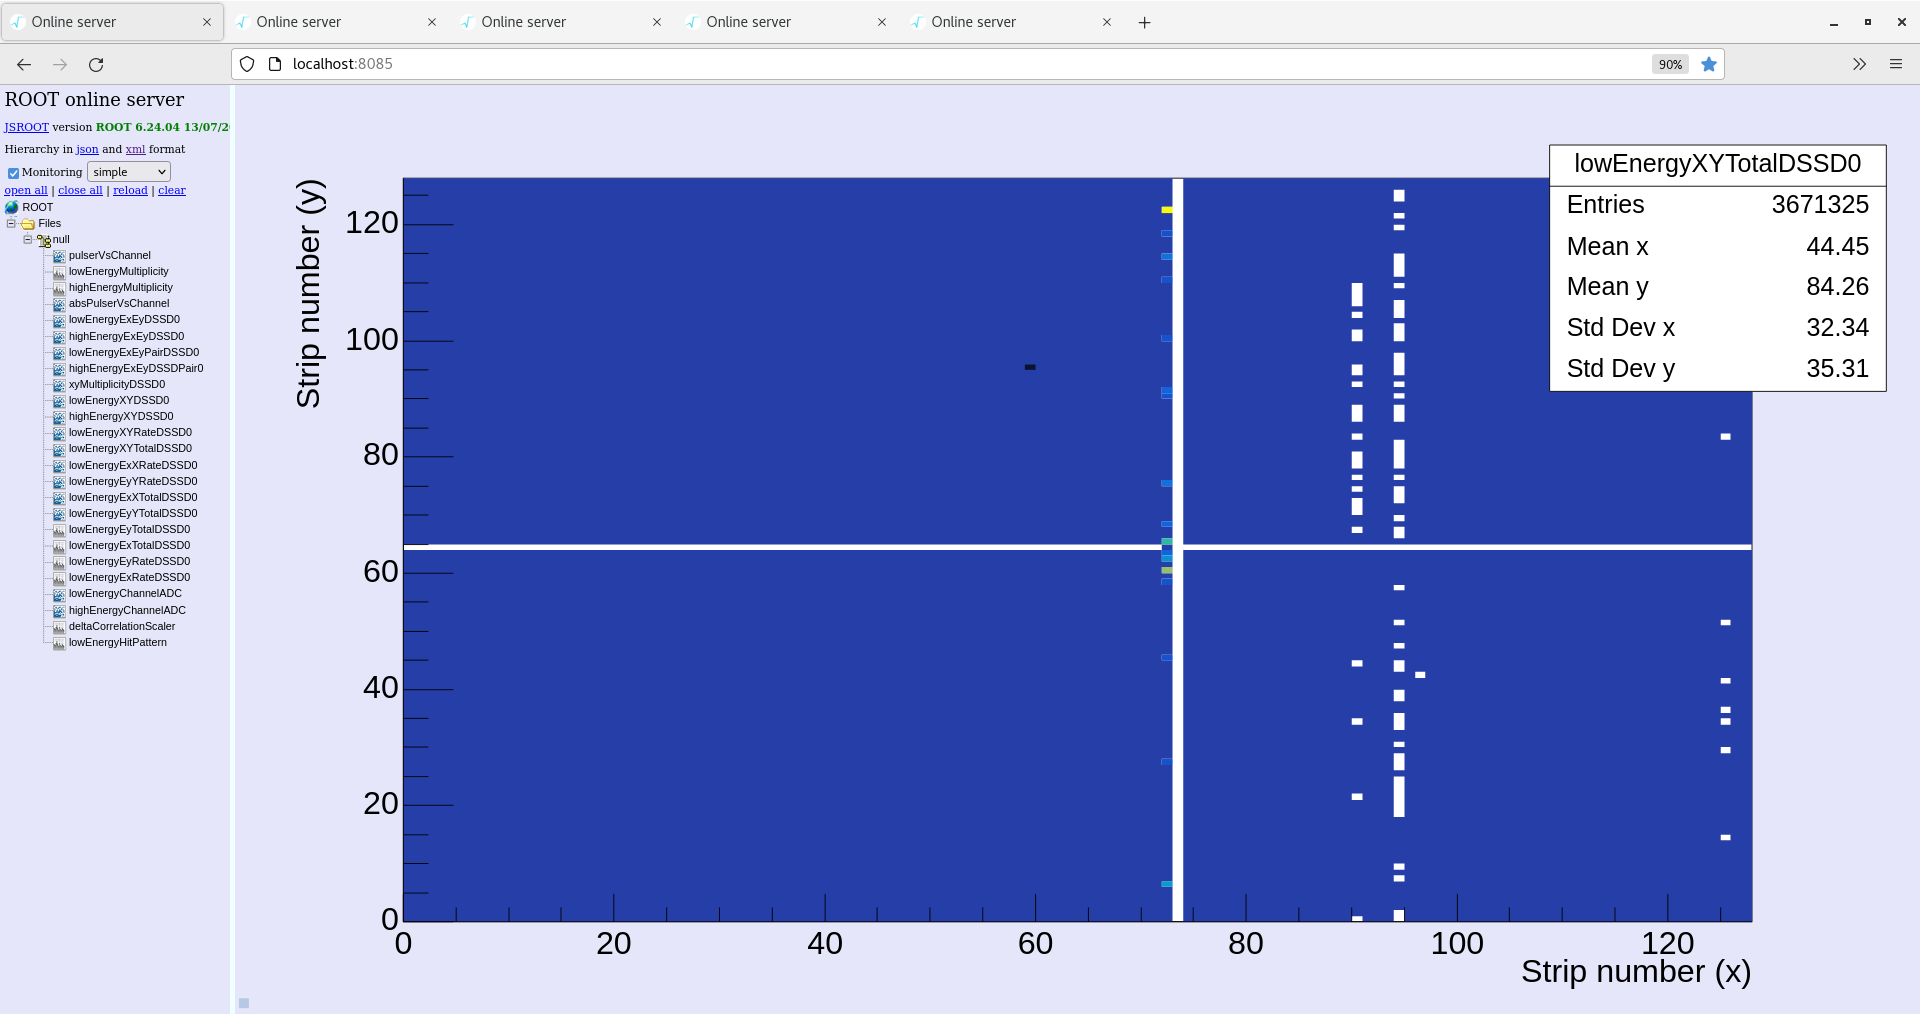1920x1014 pixels.
Task: Collapse the null folder node
Action: pos(28,239)
